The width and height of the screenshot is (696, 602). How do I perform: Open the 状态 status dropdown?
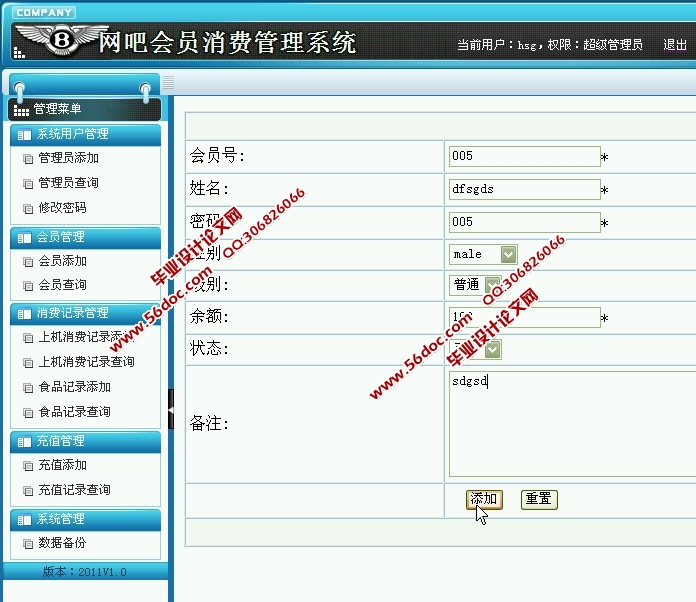click(475, 349)
